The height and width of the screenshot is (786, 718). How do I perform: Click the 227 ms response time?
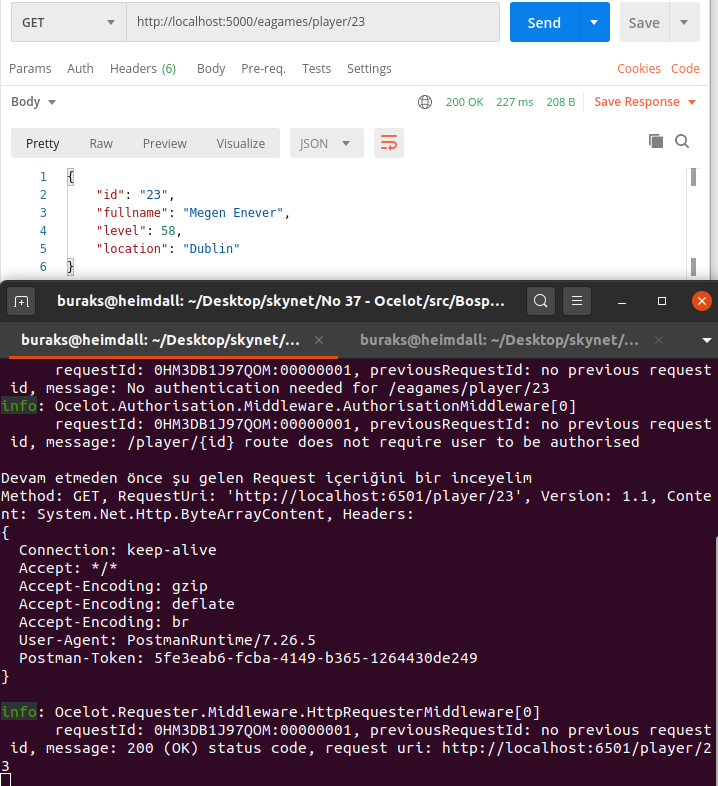(x=514, y=102)
